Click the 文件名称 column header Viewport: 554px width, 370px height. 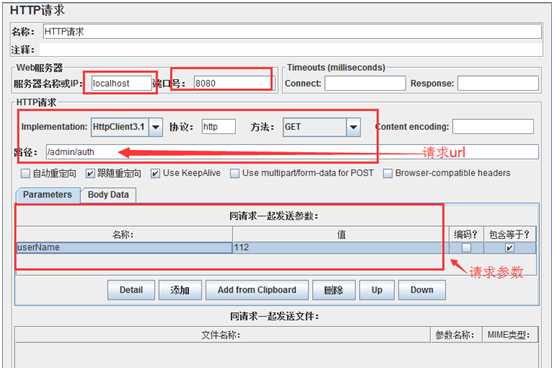coord(222,335)
